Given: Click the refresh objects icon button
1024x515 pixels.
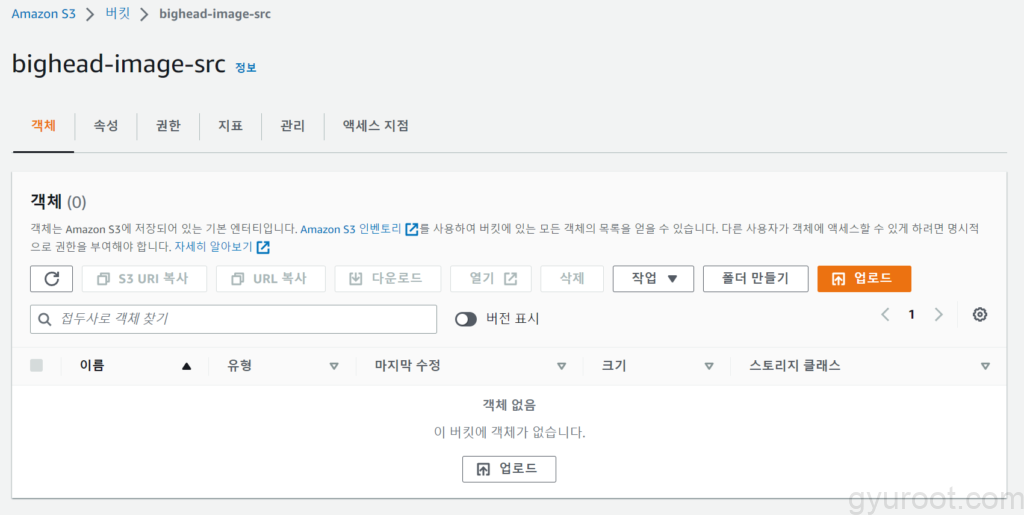Looking at the screenshot, I should click(x=51, y=279).
